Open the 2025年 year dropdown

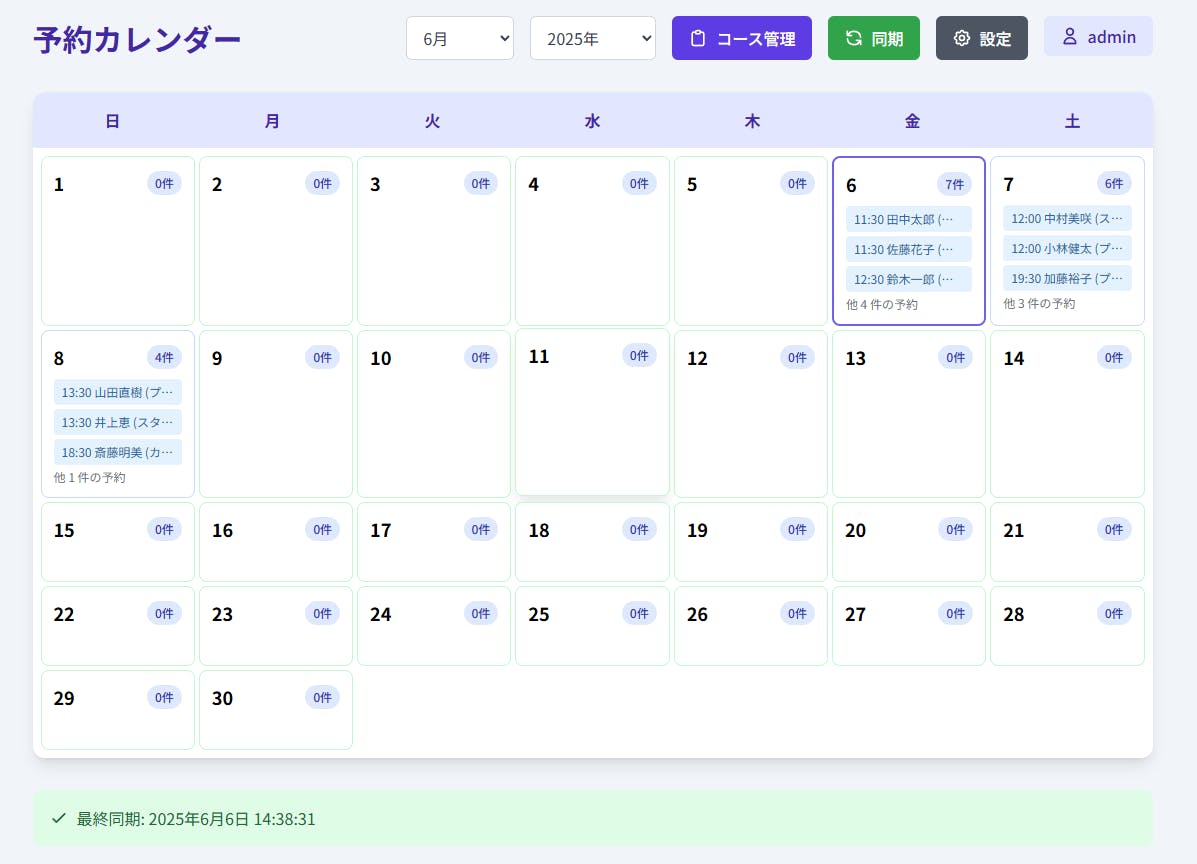tap(592, 38)
